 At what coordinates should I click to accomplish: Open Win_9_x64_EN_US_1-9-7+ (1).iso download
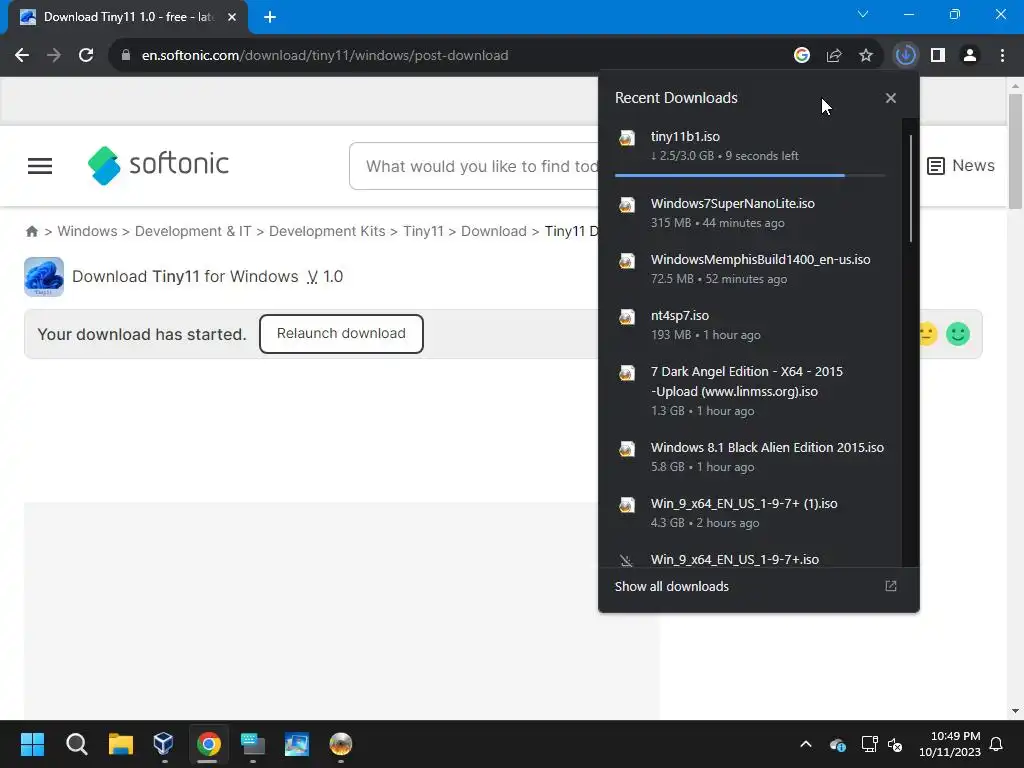click(x=750, y=513)
